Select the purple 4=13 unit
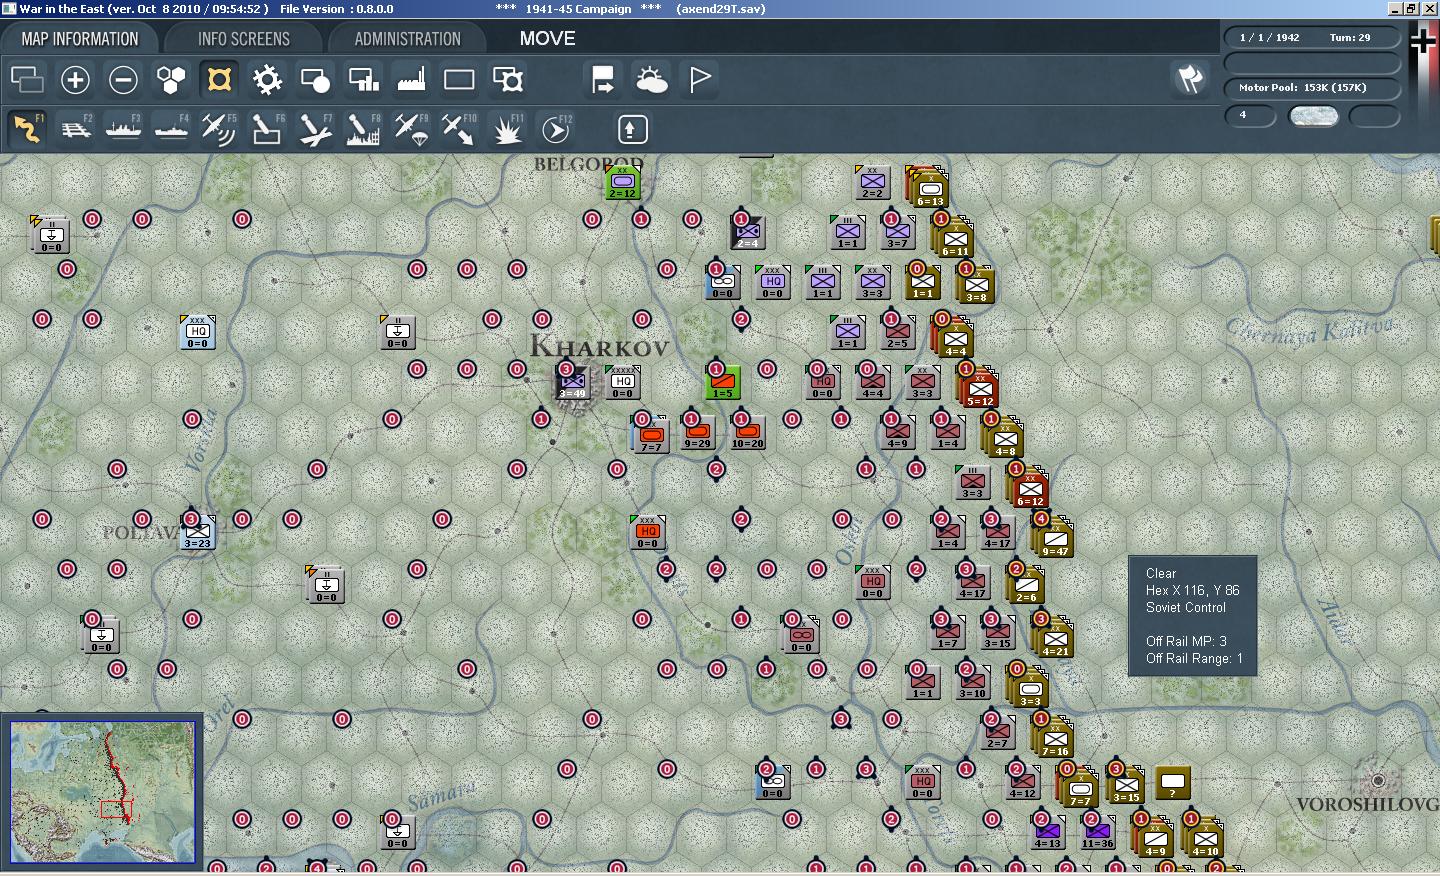Screen dimensions: 1440x876 1047,832
